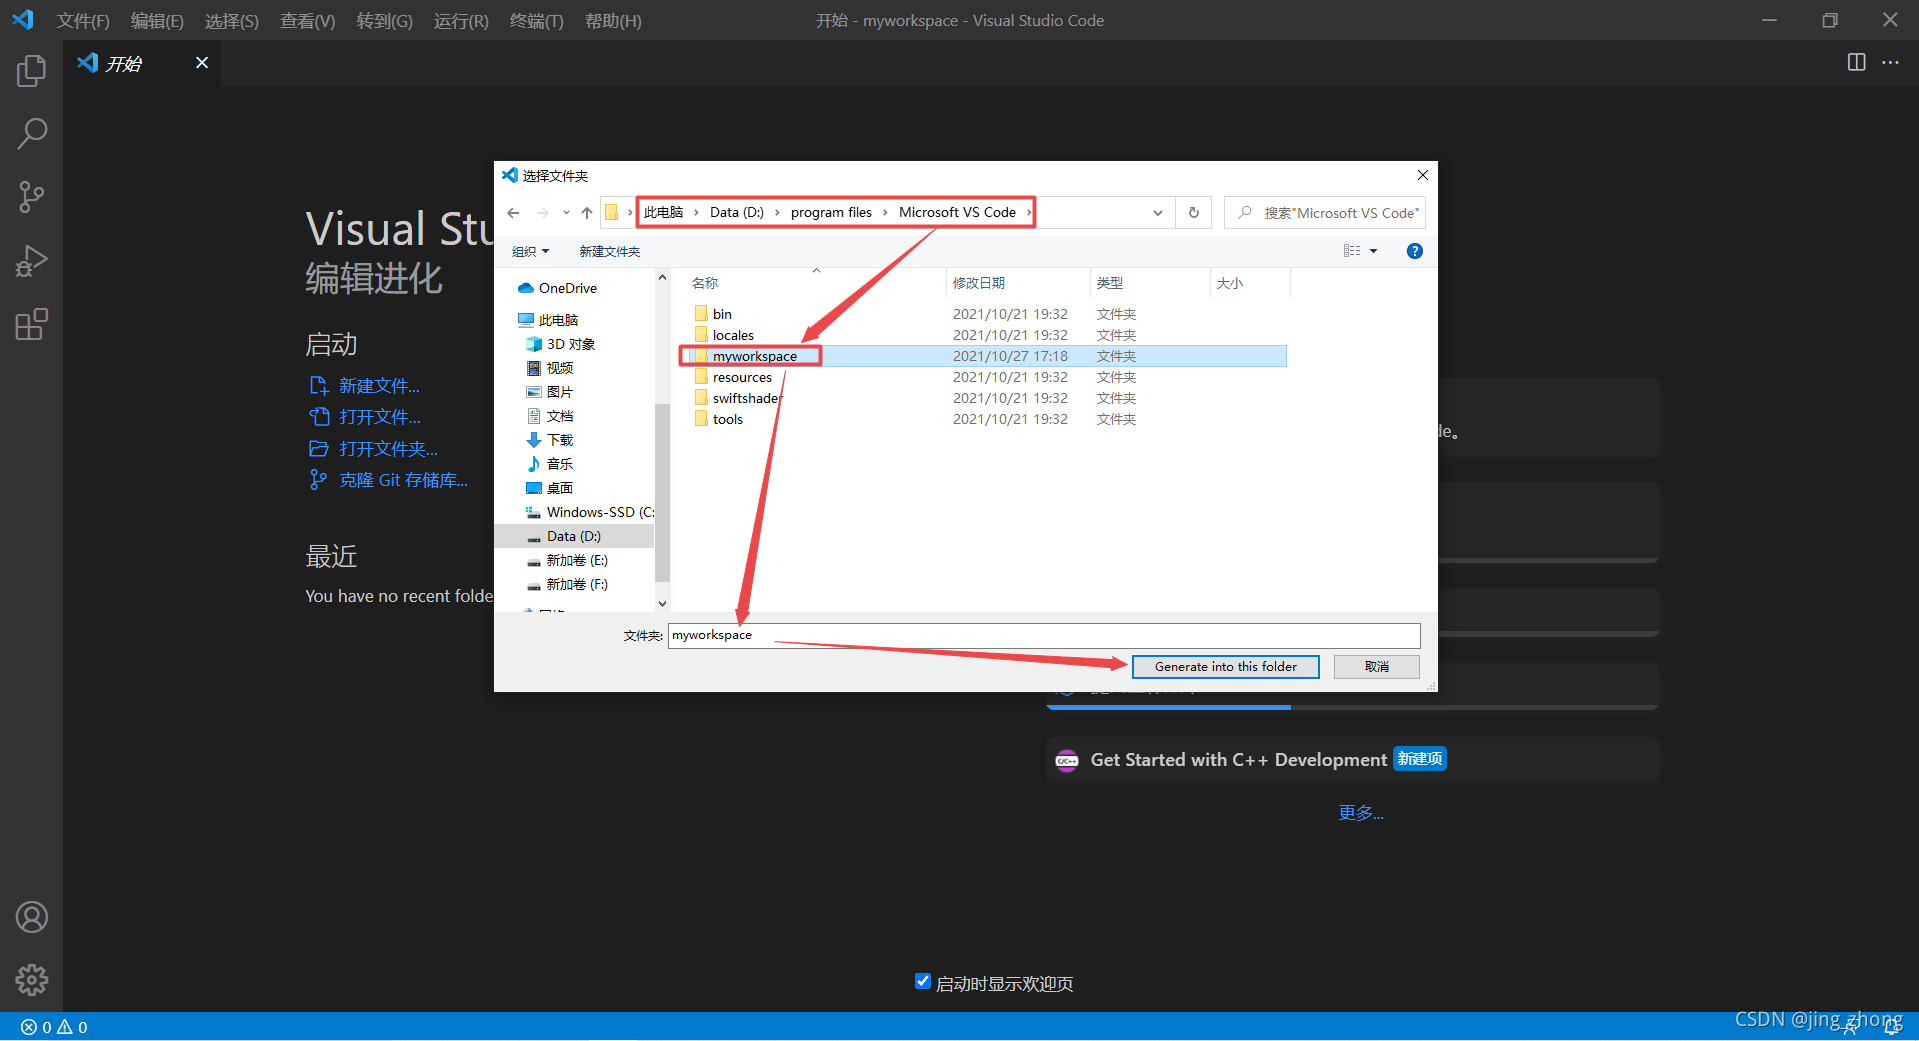Expand chevron after Data (D:) breadcrumb
Image resolution: width=1919 pixels, height=1041 pixels.
click(777, 212)
